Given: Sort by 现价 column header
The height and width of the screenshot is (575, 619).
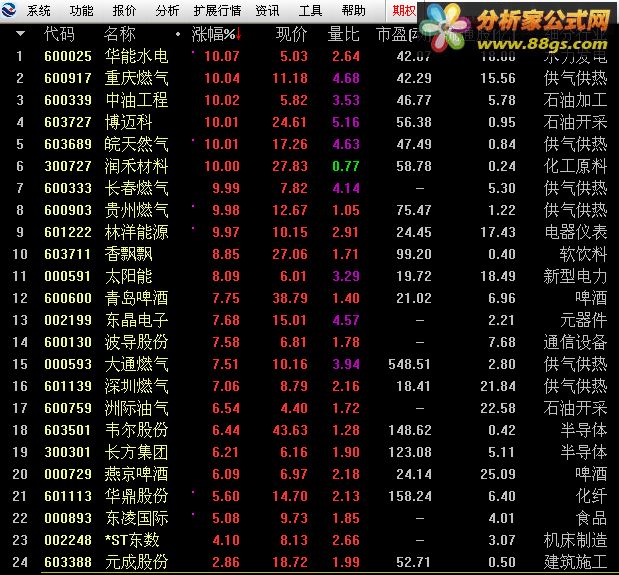Looking at the screenshot, I should pos(291,34).
